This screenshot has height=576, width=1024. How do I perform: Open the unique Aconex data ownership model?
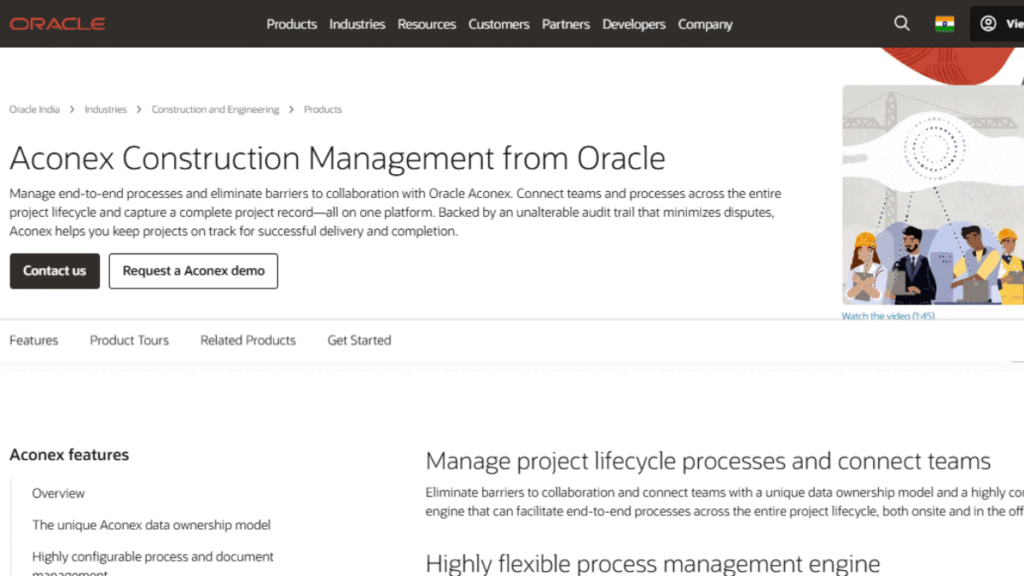point(151,525)
